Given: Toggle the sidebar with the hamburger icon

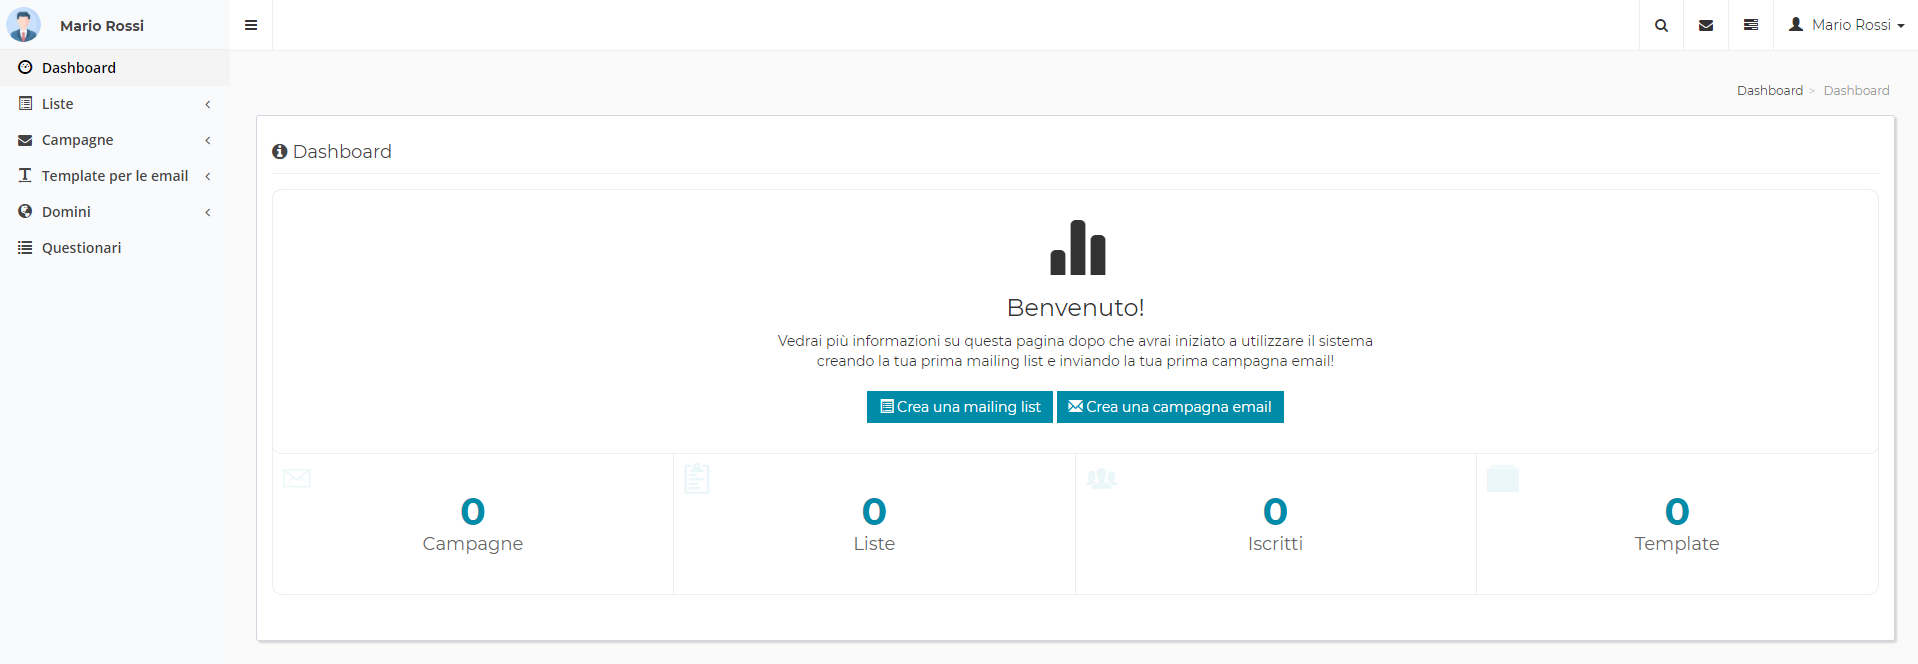Looking at the screenshot, I should click(x=251, y=25).
